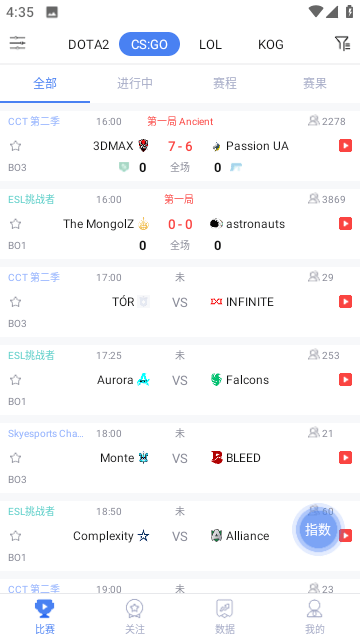Open the settings sliders icon at top left
This screenshot has width=360, height=640.
(18, 43)
